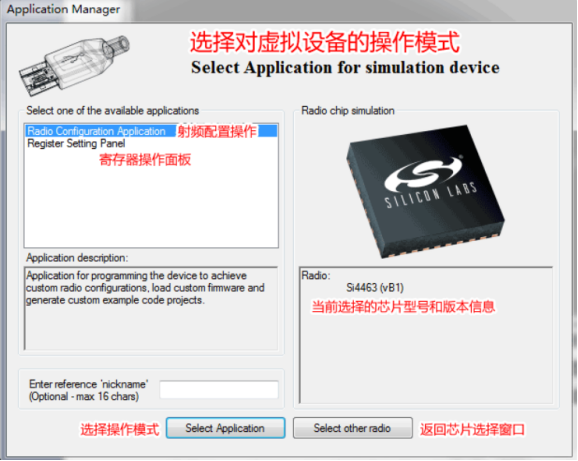This screenshot has height=461, width=578.
Task: Click the Select Application button
Action: click(x=226, y=428)
